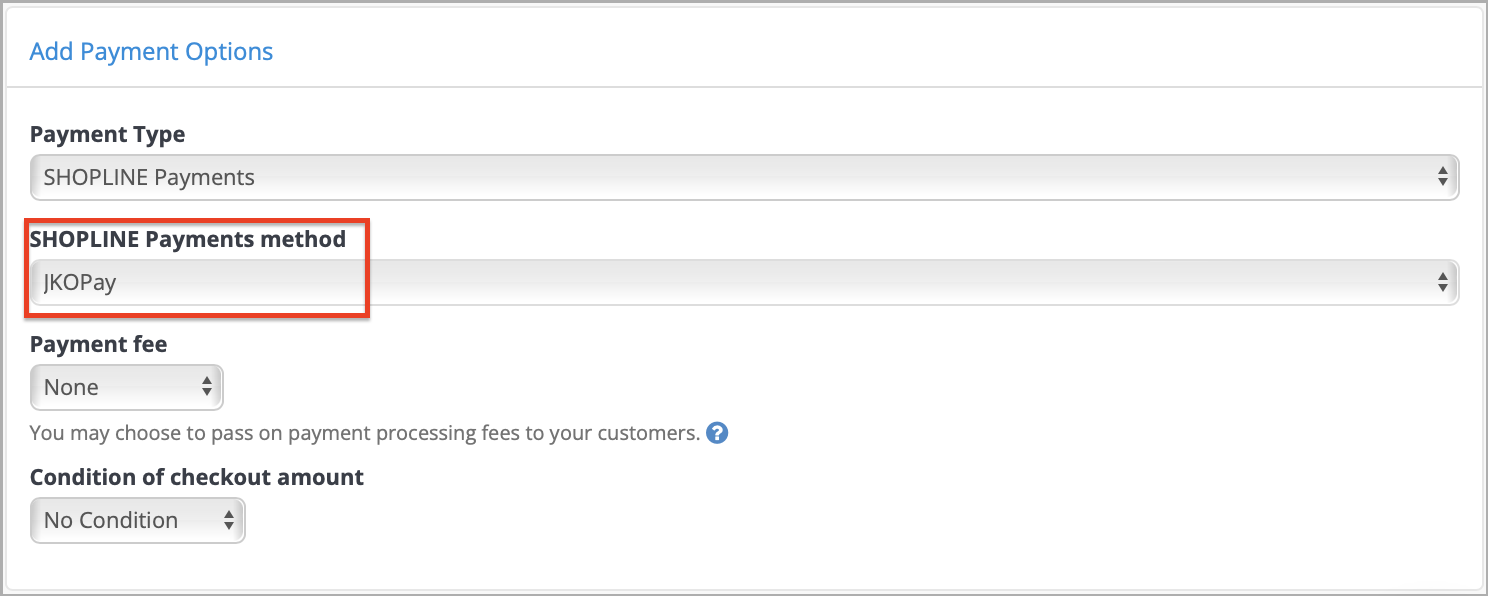Click the SHOPLINE Payments method label
Image resolution: width=1488 pixels, height=596 pixels.
[x=188, y=239]
